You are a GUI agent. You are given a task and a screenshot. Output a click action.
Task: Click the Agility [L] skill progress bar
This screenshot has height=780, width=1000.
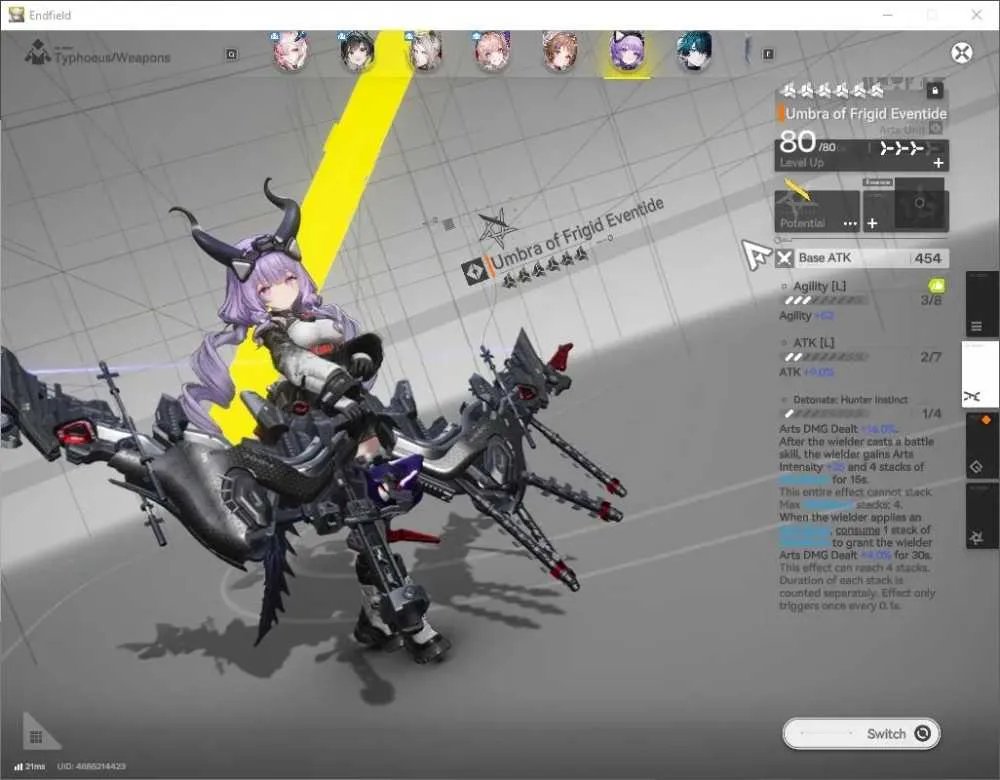point(825,300)
